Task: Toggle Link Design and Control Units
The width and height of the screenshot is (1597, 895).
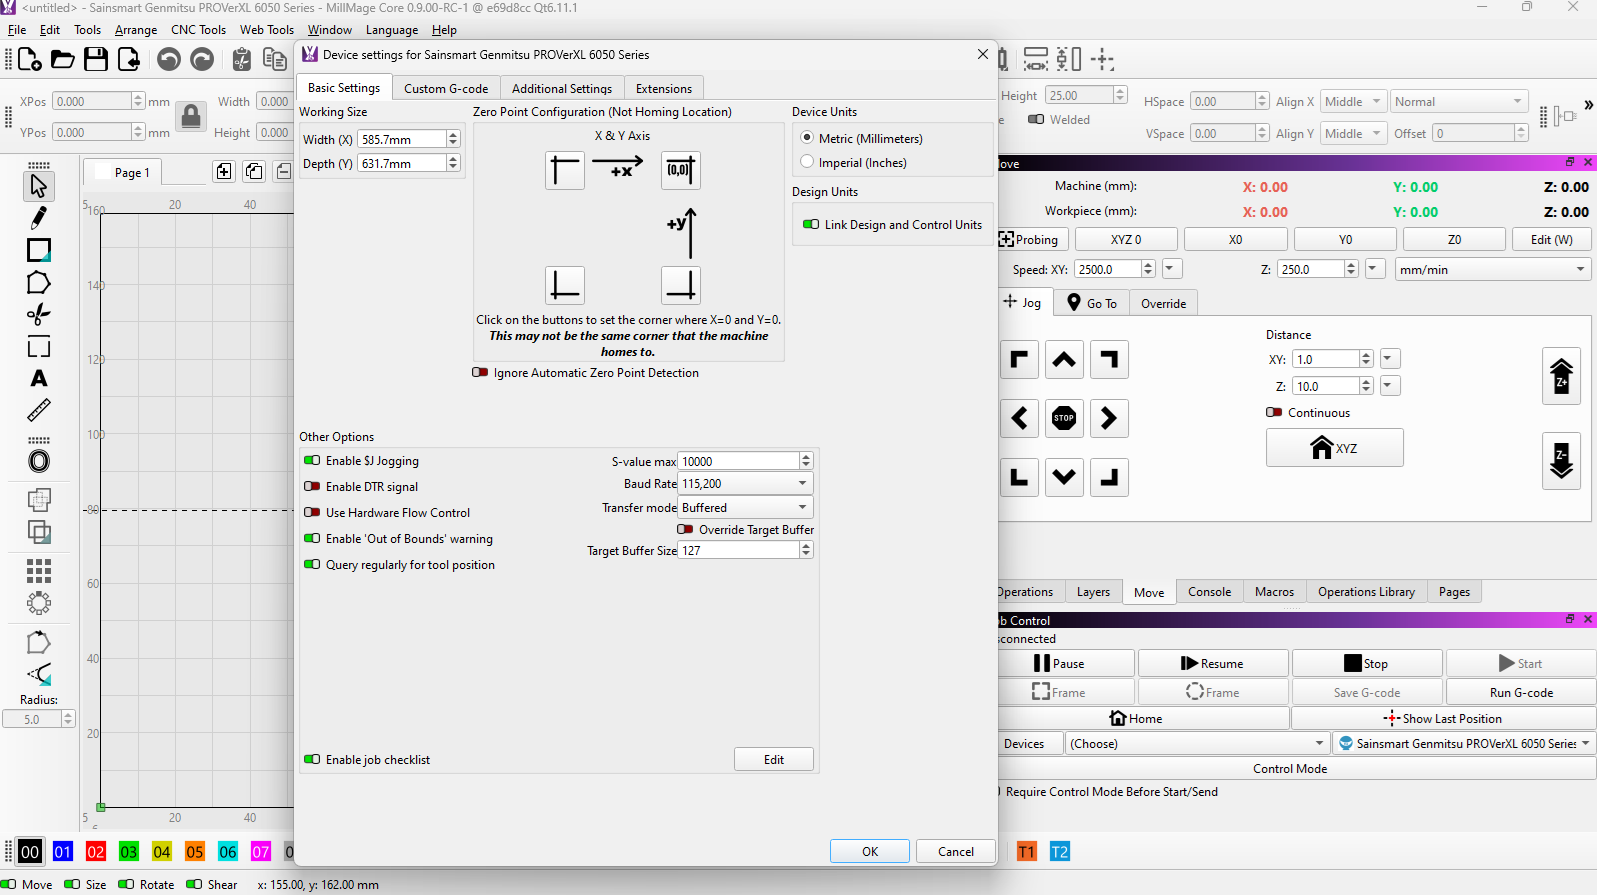Action: tap(811, 225)
